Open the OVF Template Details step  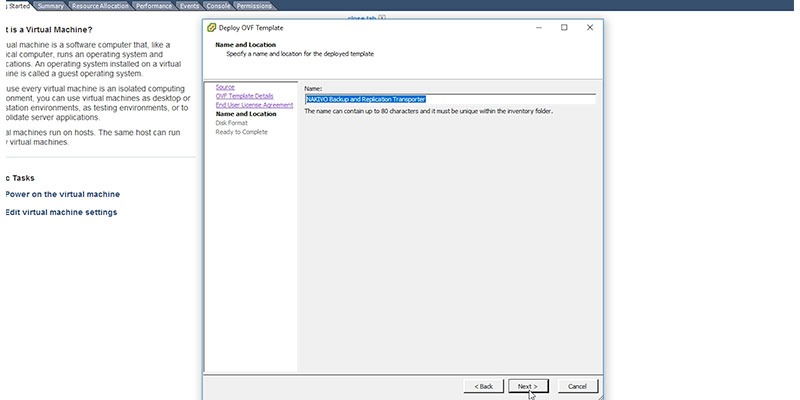[244, 96]
